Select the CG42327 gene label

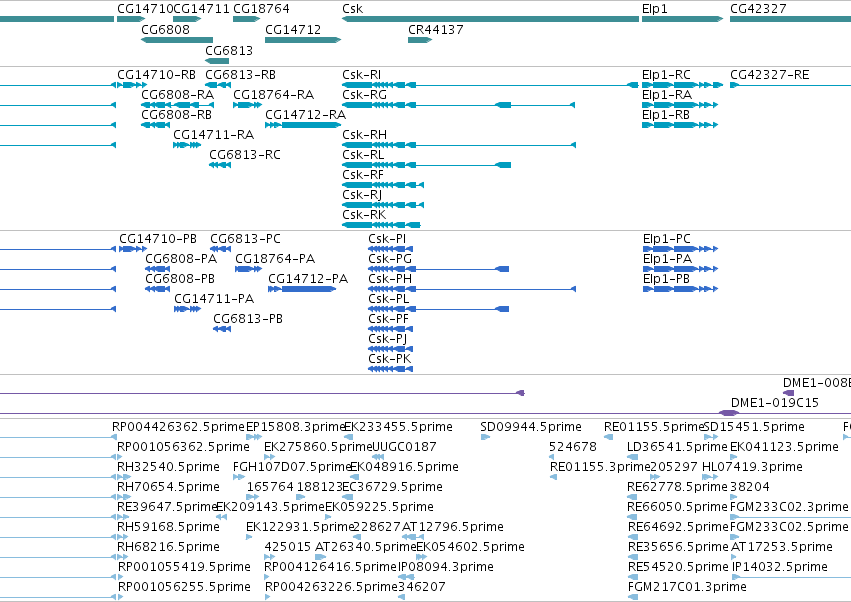click(758, 9)
